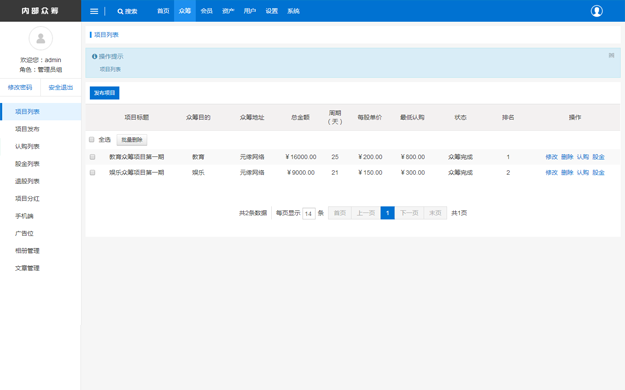Click the 修改密码 link
Screen dimensions: 625x390
point(20,87)
